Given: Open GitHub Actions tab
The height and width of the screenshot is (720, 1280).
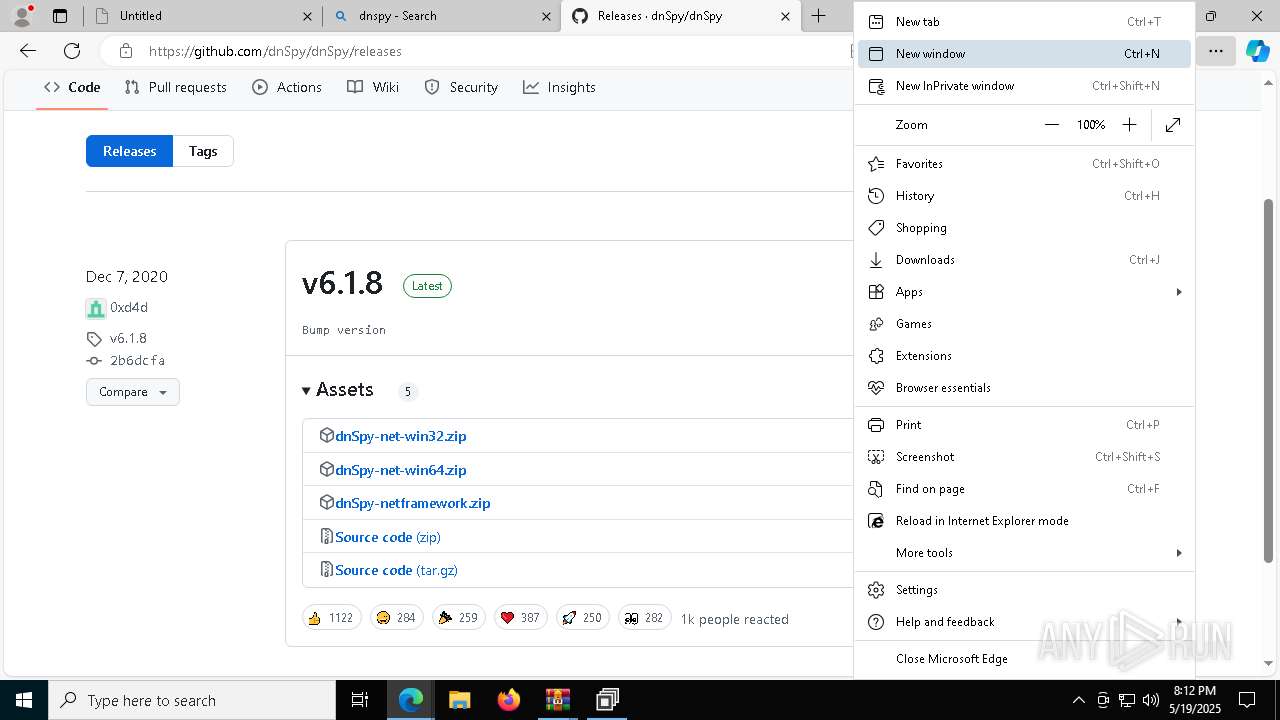Looking at the screenshot, I should [x=288, y=88].
